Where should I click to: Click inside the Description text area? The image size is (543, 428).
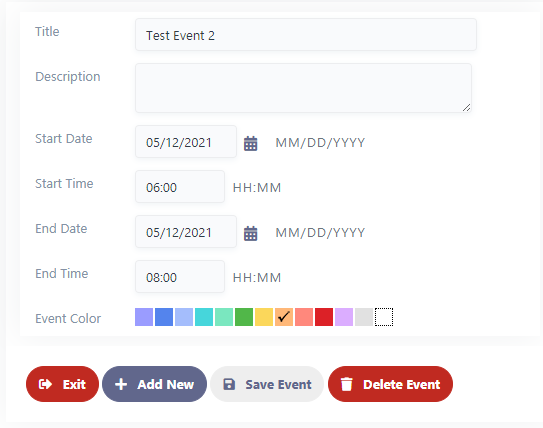pos(303,88)
